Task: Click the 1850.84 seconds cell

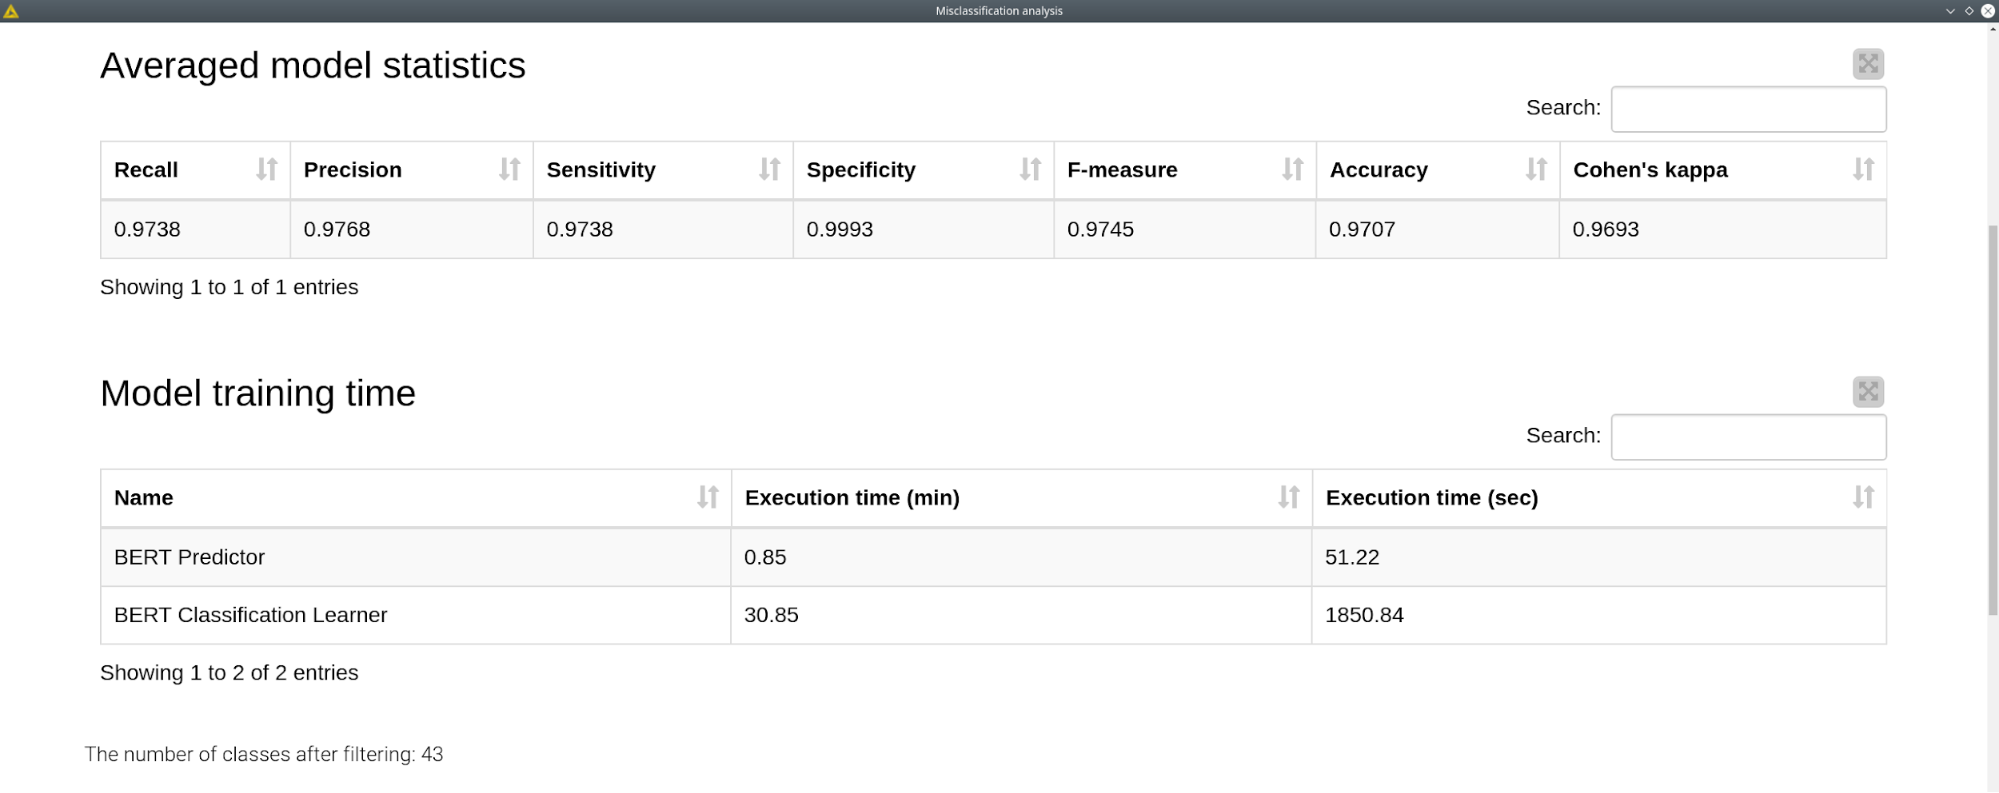Action: point(1599,615)
